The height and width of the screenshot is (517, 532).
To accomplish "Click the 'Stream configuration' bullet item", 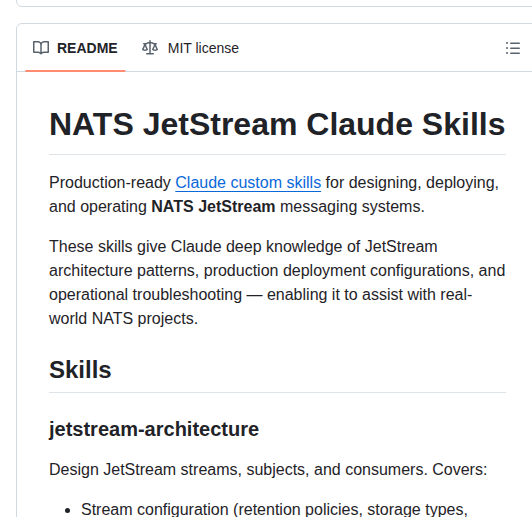I will point(274,510).
